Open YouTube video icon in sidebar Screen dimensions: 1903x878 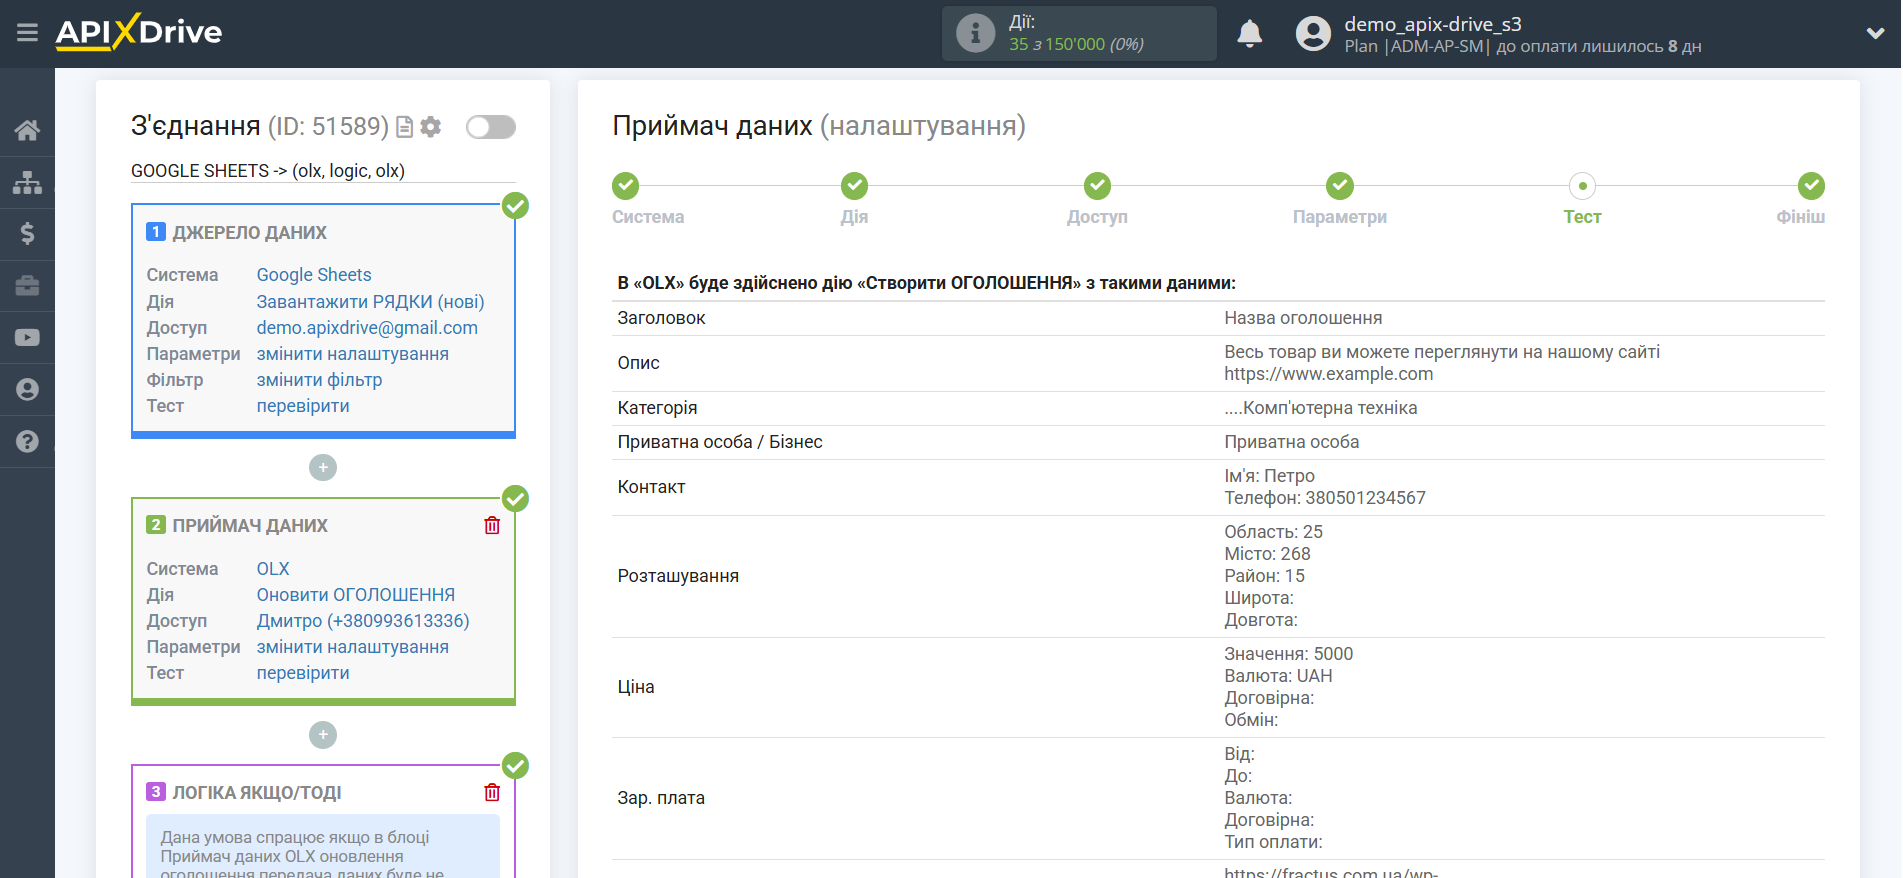coord(27,338)
